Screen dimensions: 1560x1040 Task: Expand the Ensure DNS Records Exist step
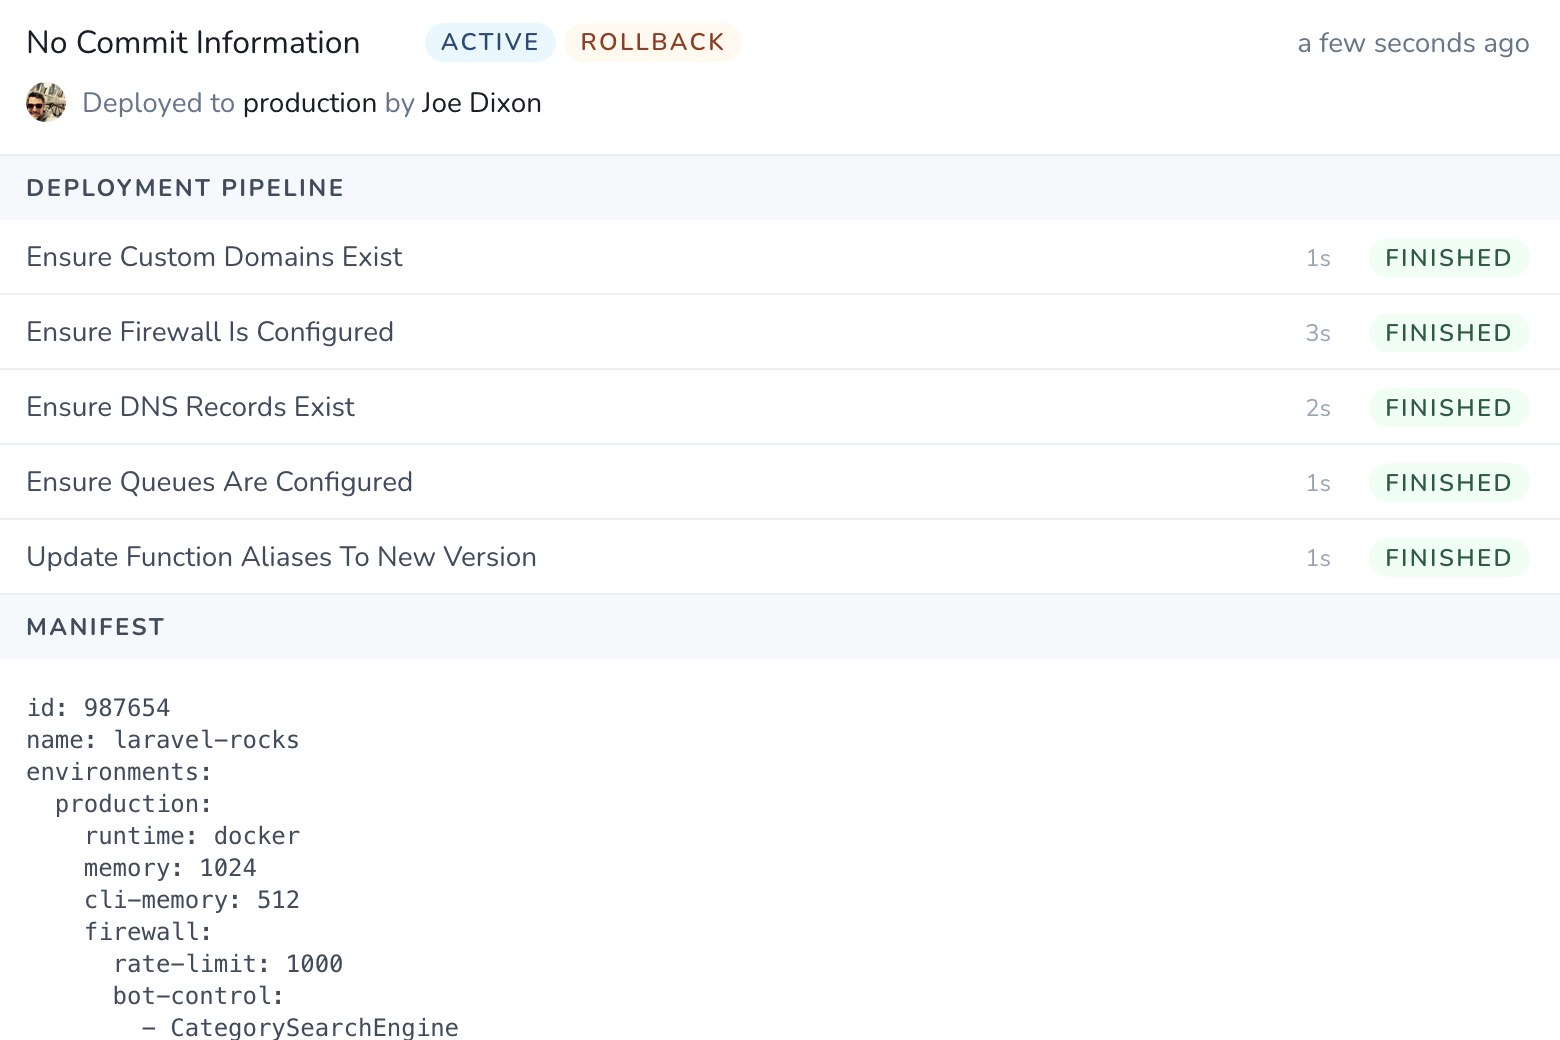pyautogui.click(x=190, y=407)
